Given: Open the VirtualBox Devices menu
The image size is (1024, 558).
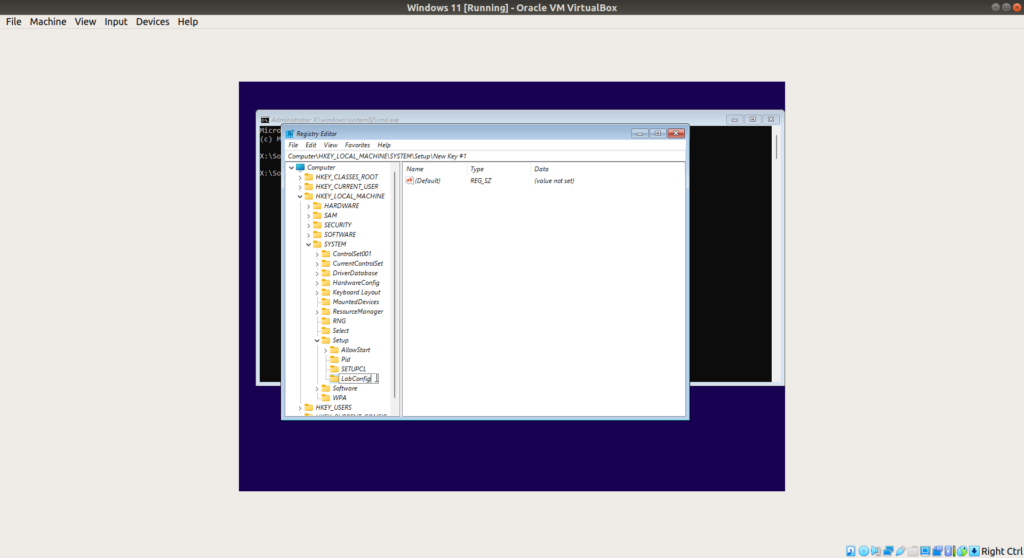Looking at the screenshot, I should [152, 22].
